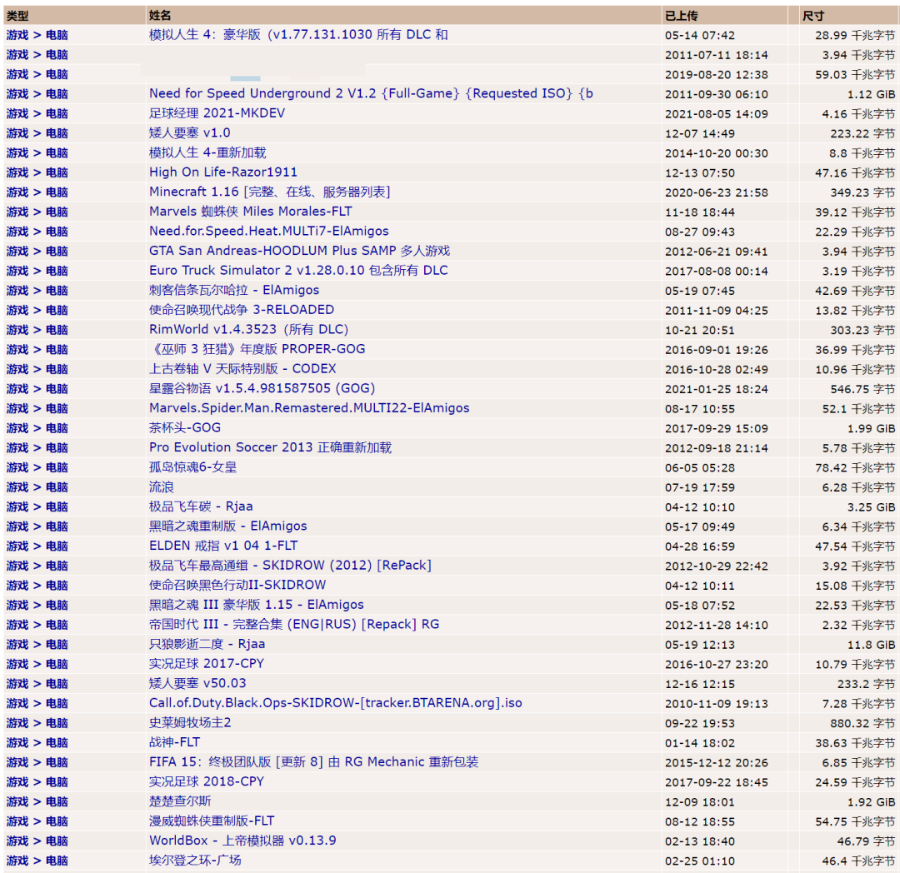Open Need for Speed Underground 2 V1.2 link

click(371, 94)
